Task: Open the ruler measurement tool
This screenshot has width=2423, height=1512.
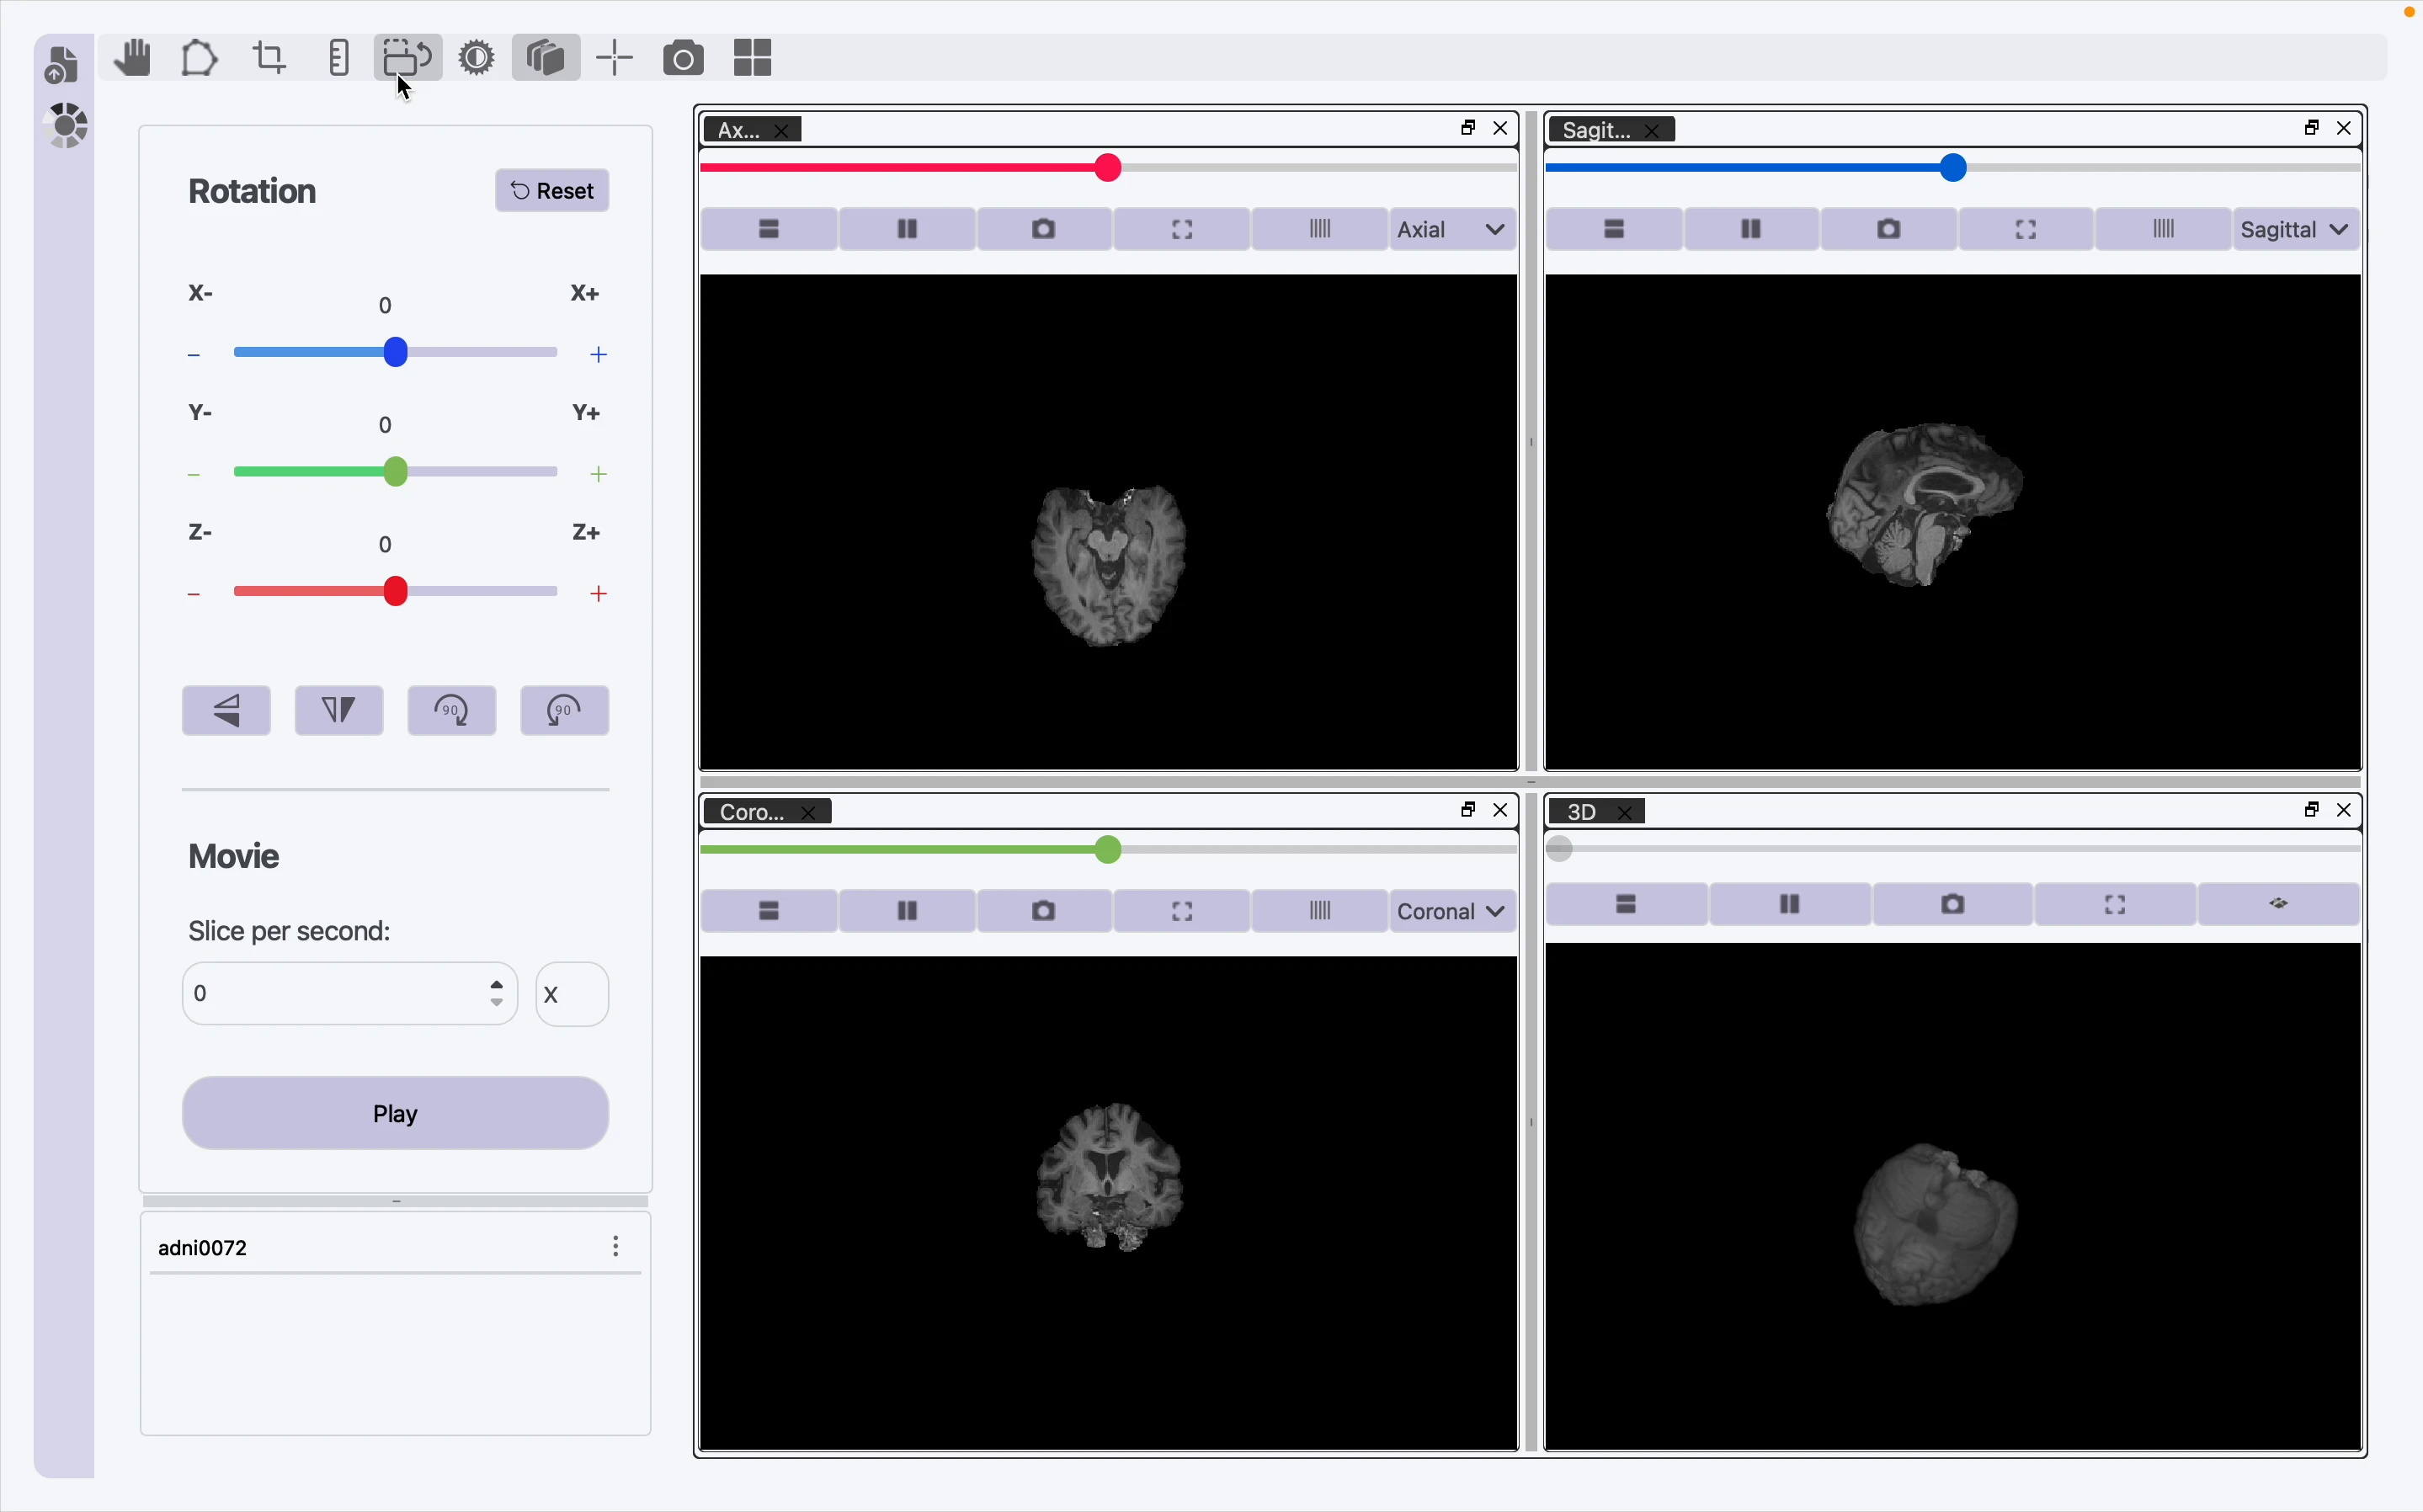Action: [338, 58]
